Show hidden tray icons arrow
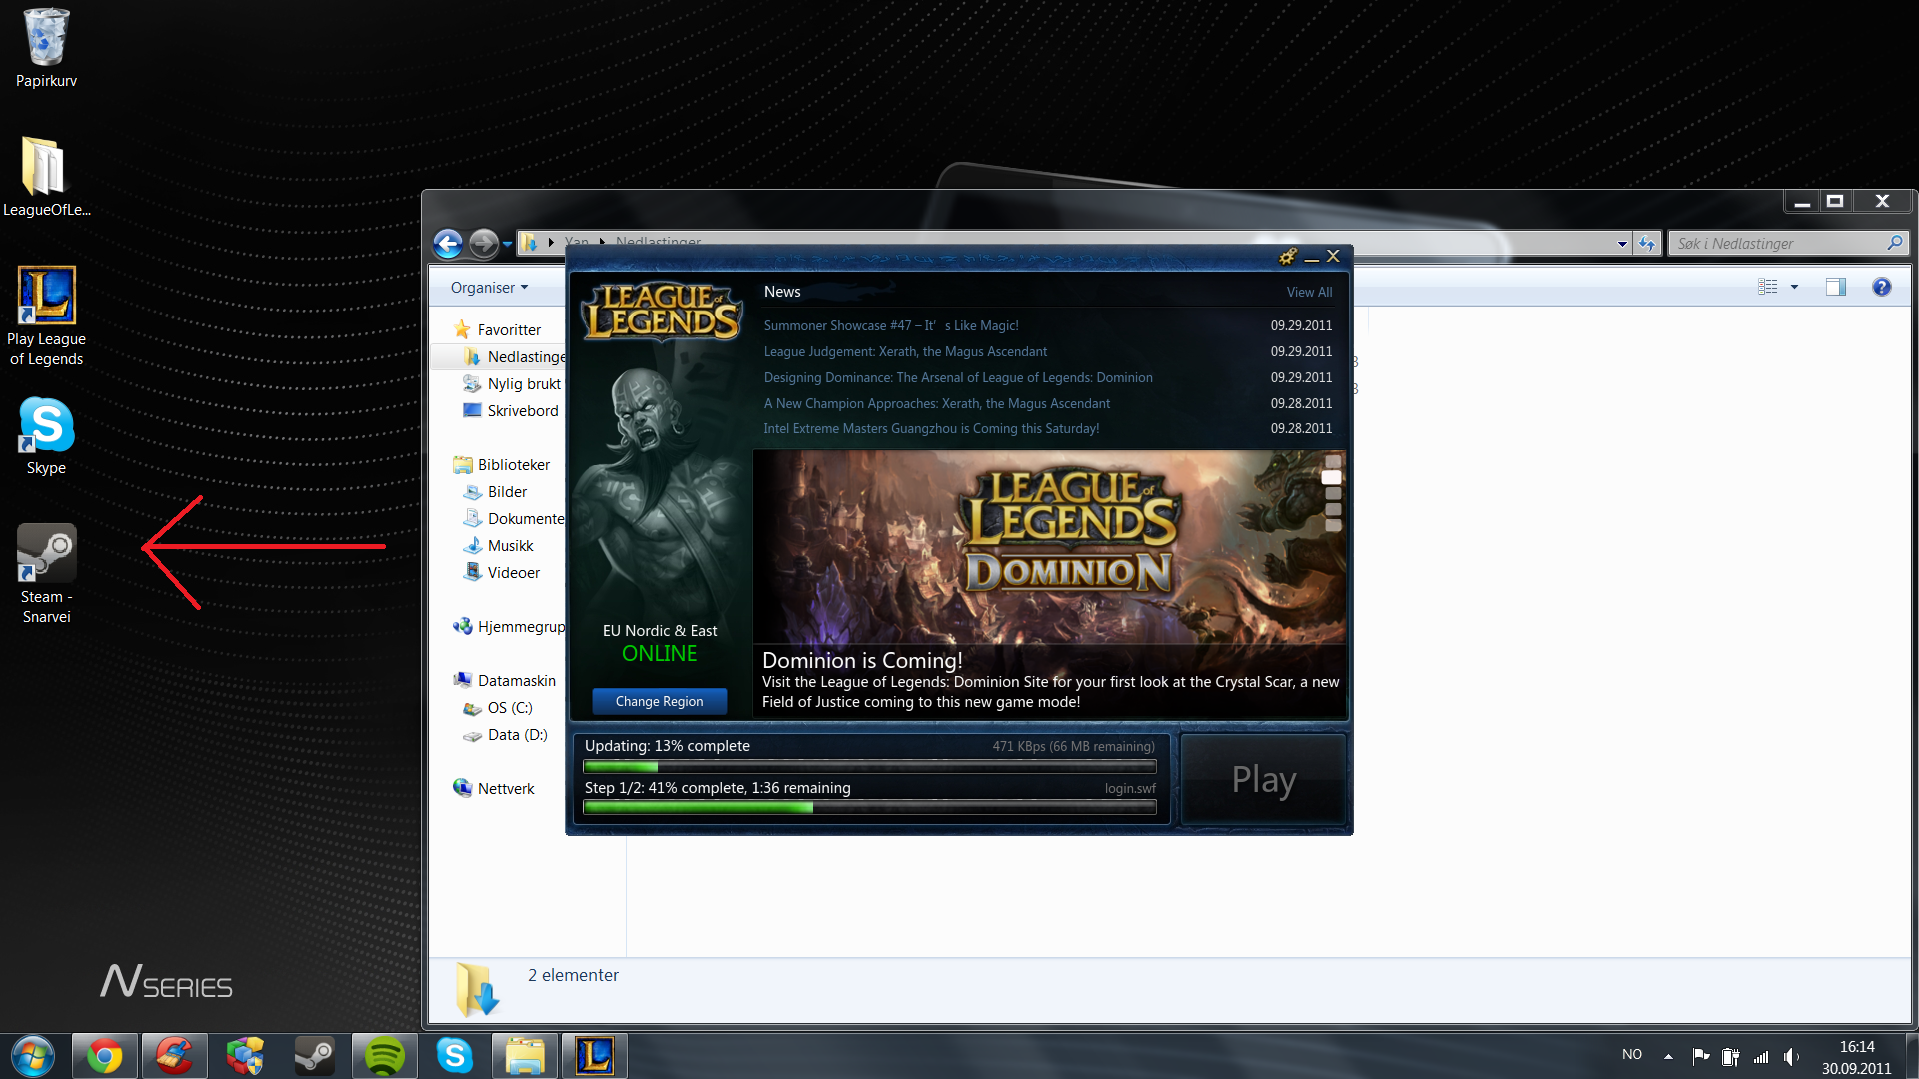This screenshot has height=1079, width=1919. pyautogui.click(x=1668, y=1056)
